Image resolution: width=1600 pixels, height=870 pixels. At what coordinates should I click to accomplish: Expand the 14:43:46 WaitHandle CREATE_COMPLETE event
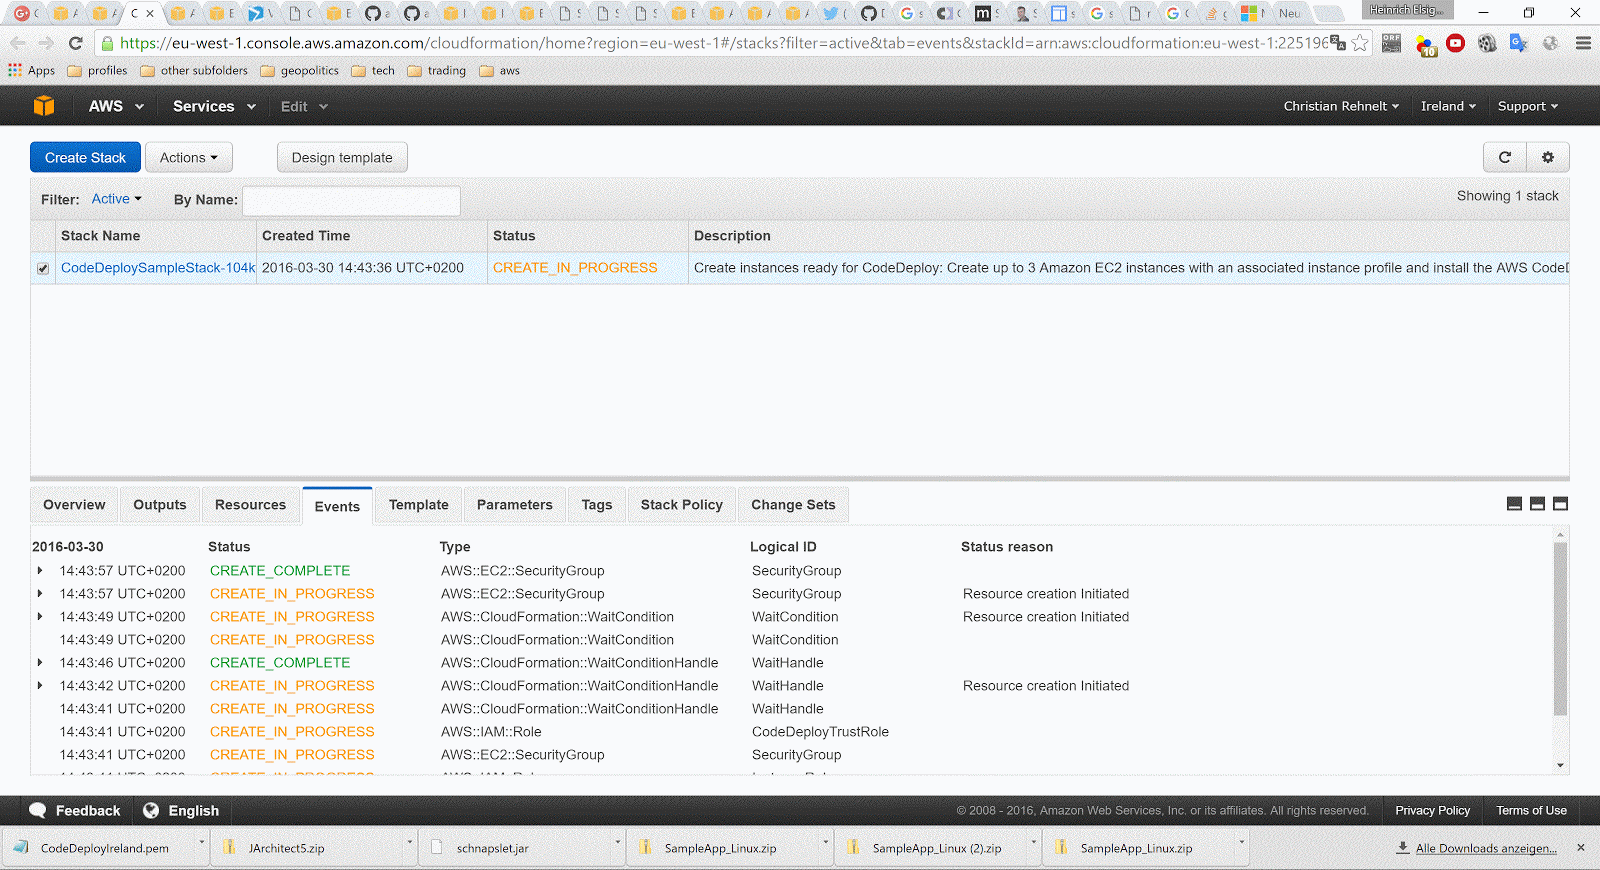tap(40, 663)
